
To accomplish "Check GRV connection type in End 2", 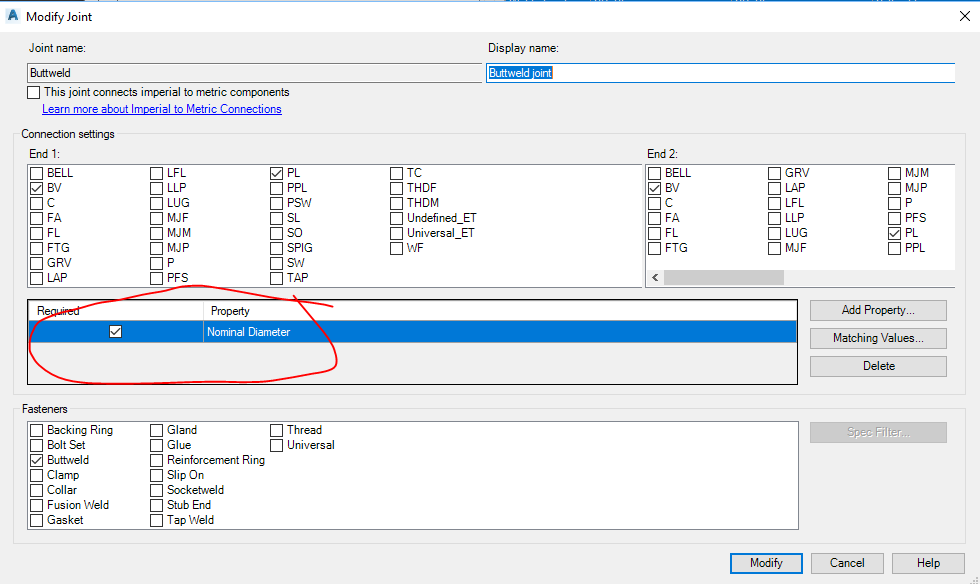I will [x=775, y=172].
